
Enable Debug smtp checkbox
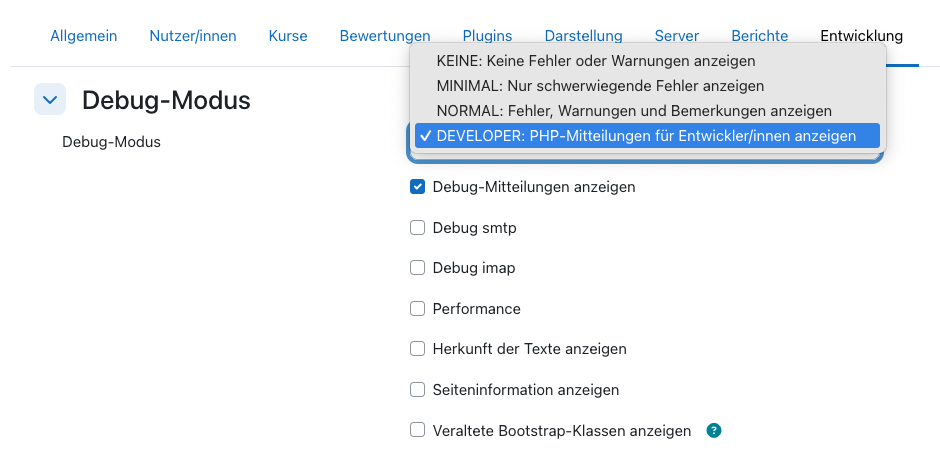point(418,228)
